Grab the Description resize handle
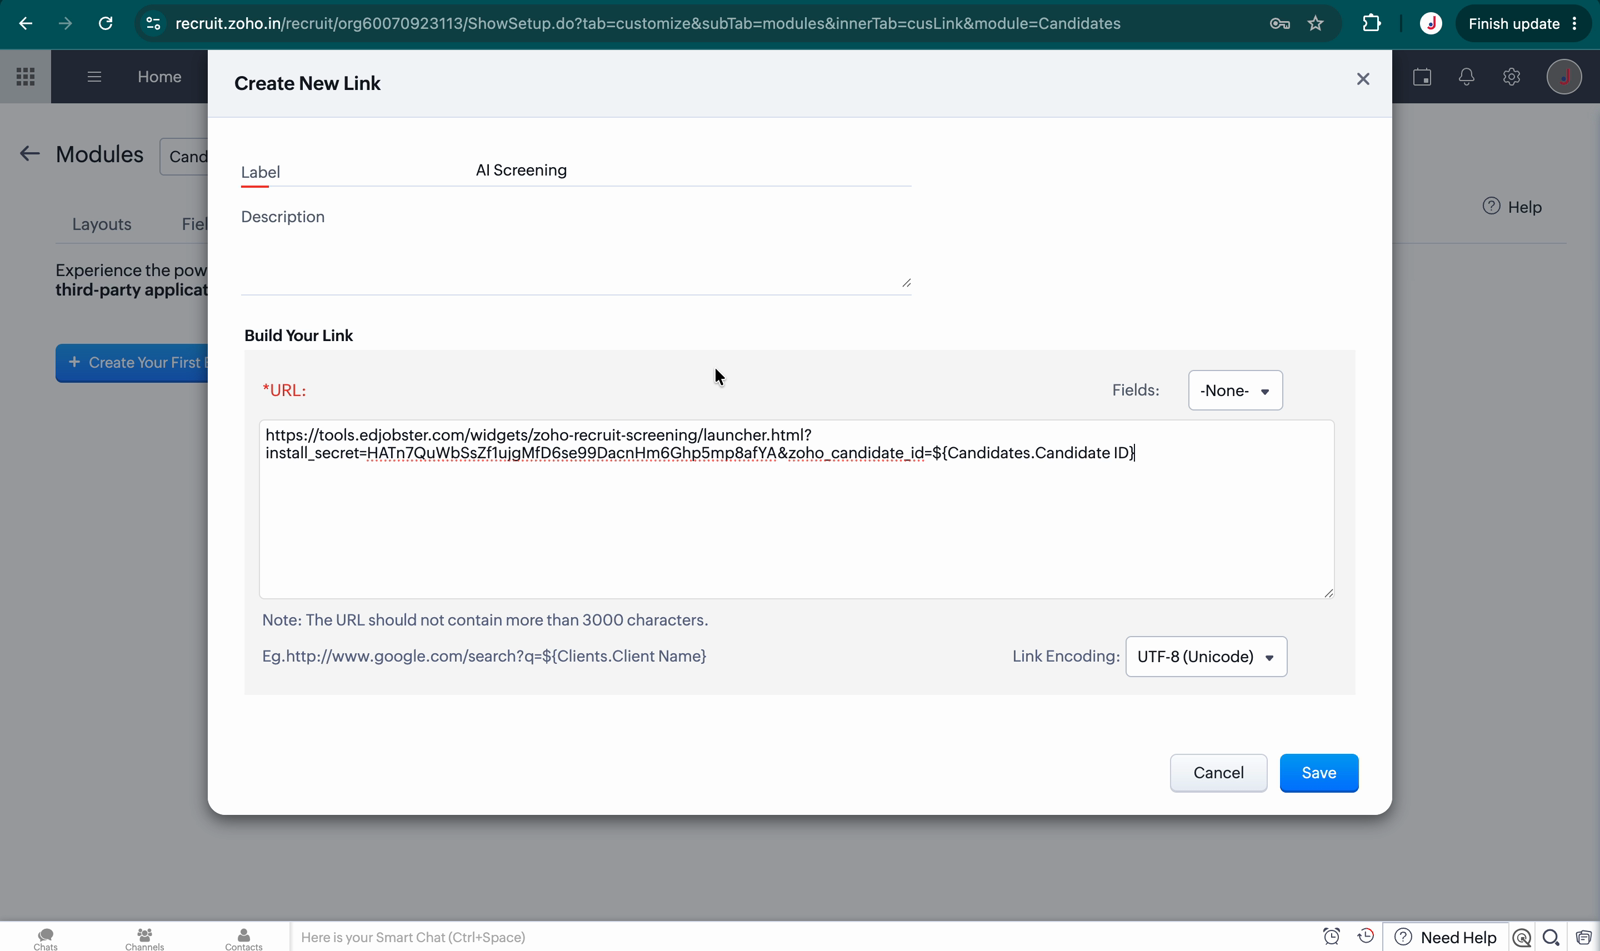This screenshot has width=1600, height=951. coord(906,283)
